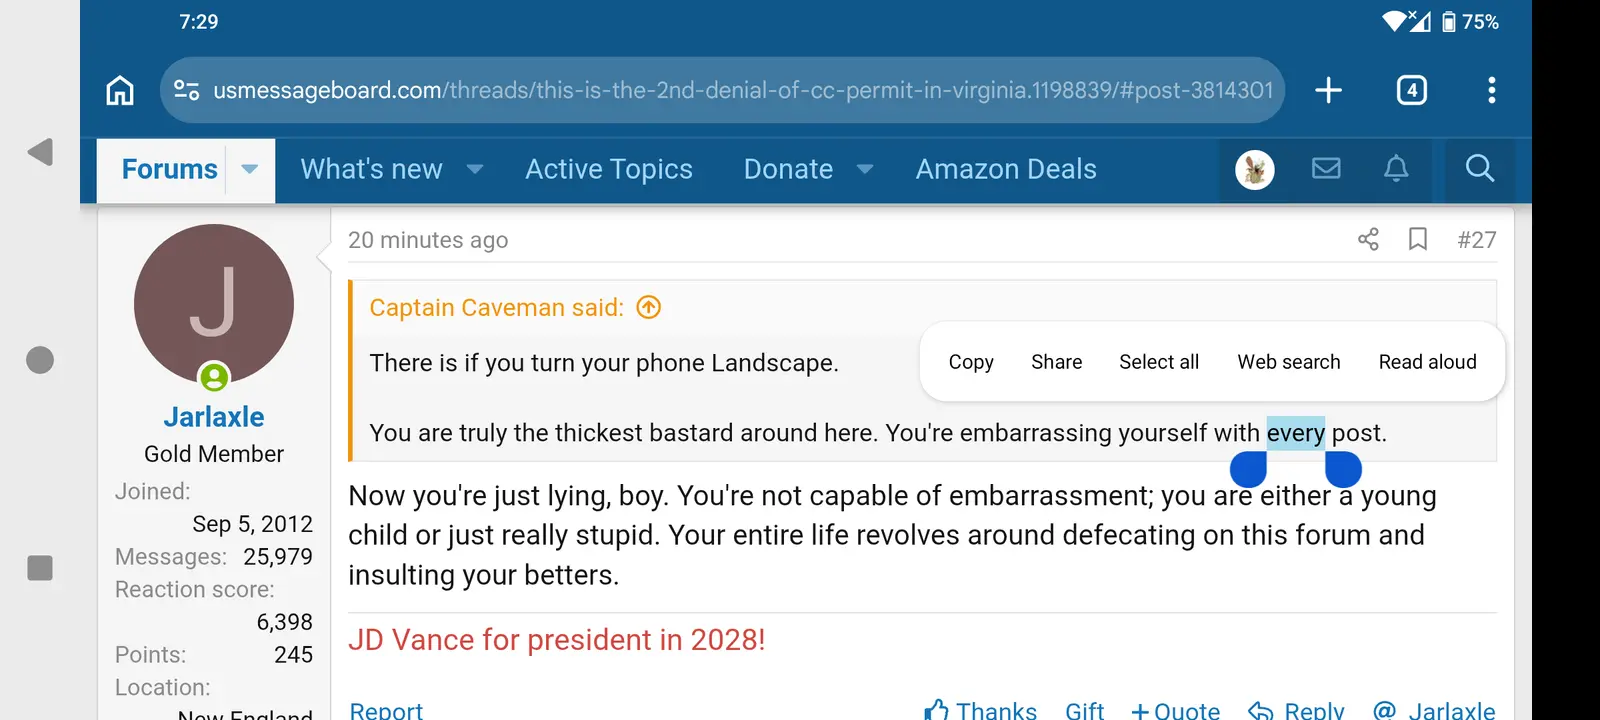Open the inbox envelope icon
The image size is (1600, 720).
(x=1326, y=169)
